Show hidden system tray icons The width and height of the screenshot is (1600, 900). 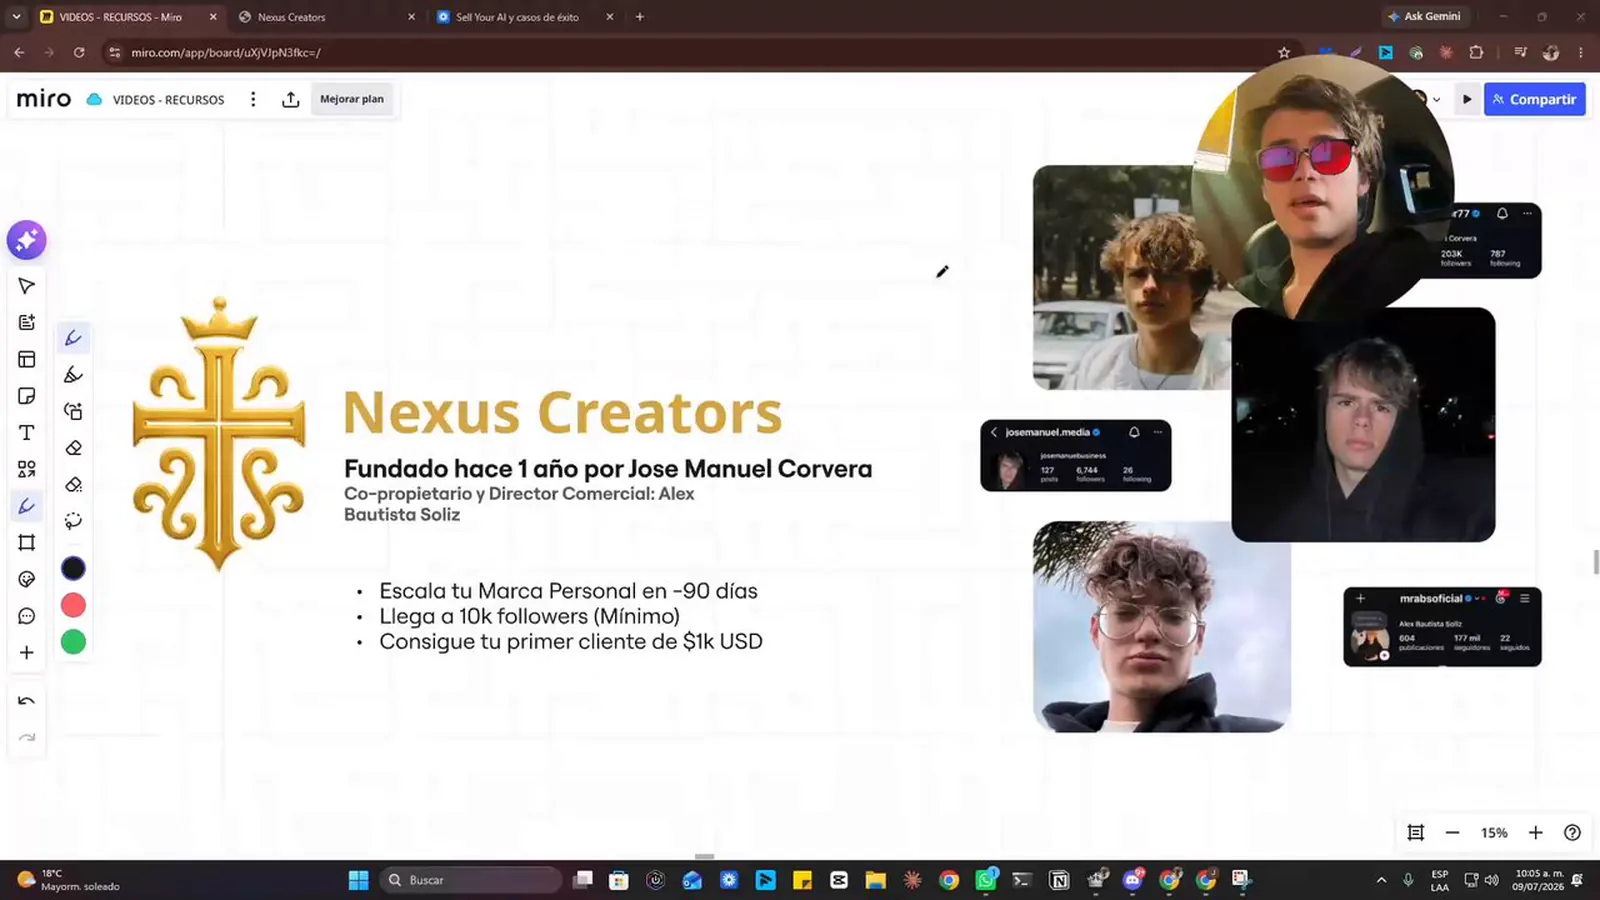(1381, 880)
